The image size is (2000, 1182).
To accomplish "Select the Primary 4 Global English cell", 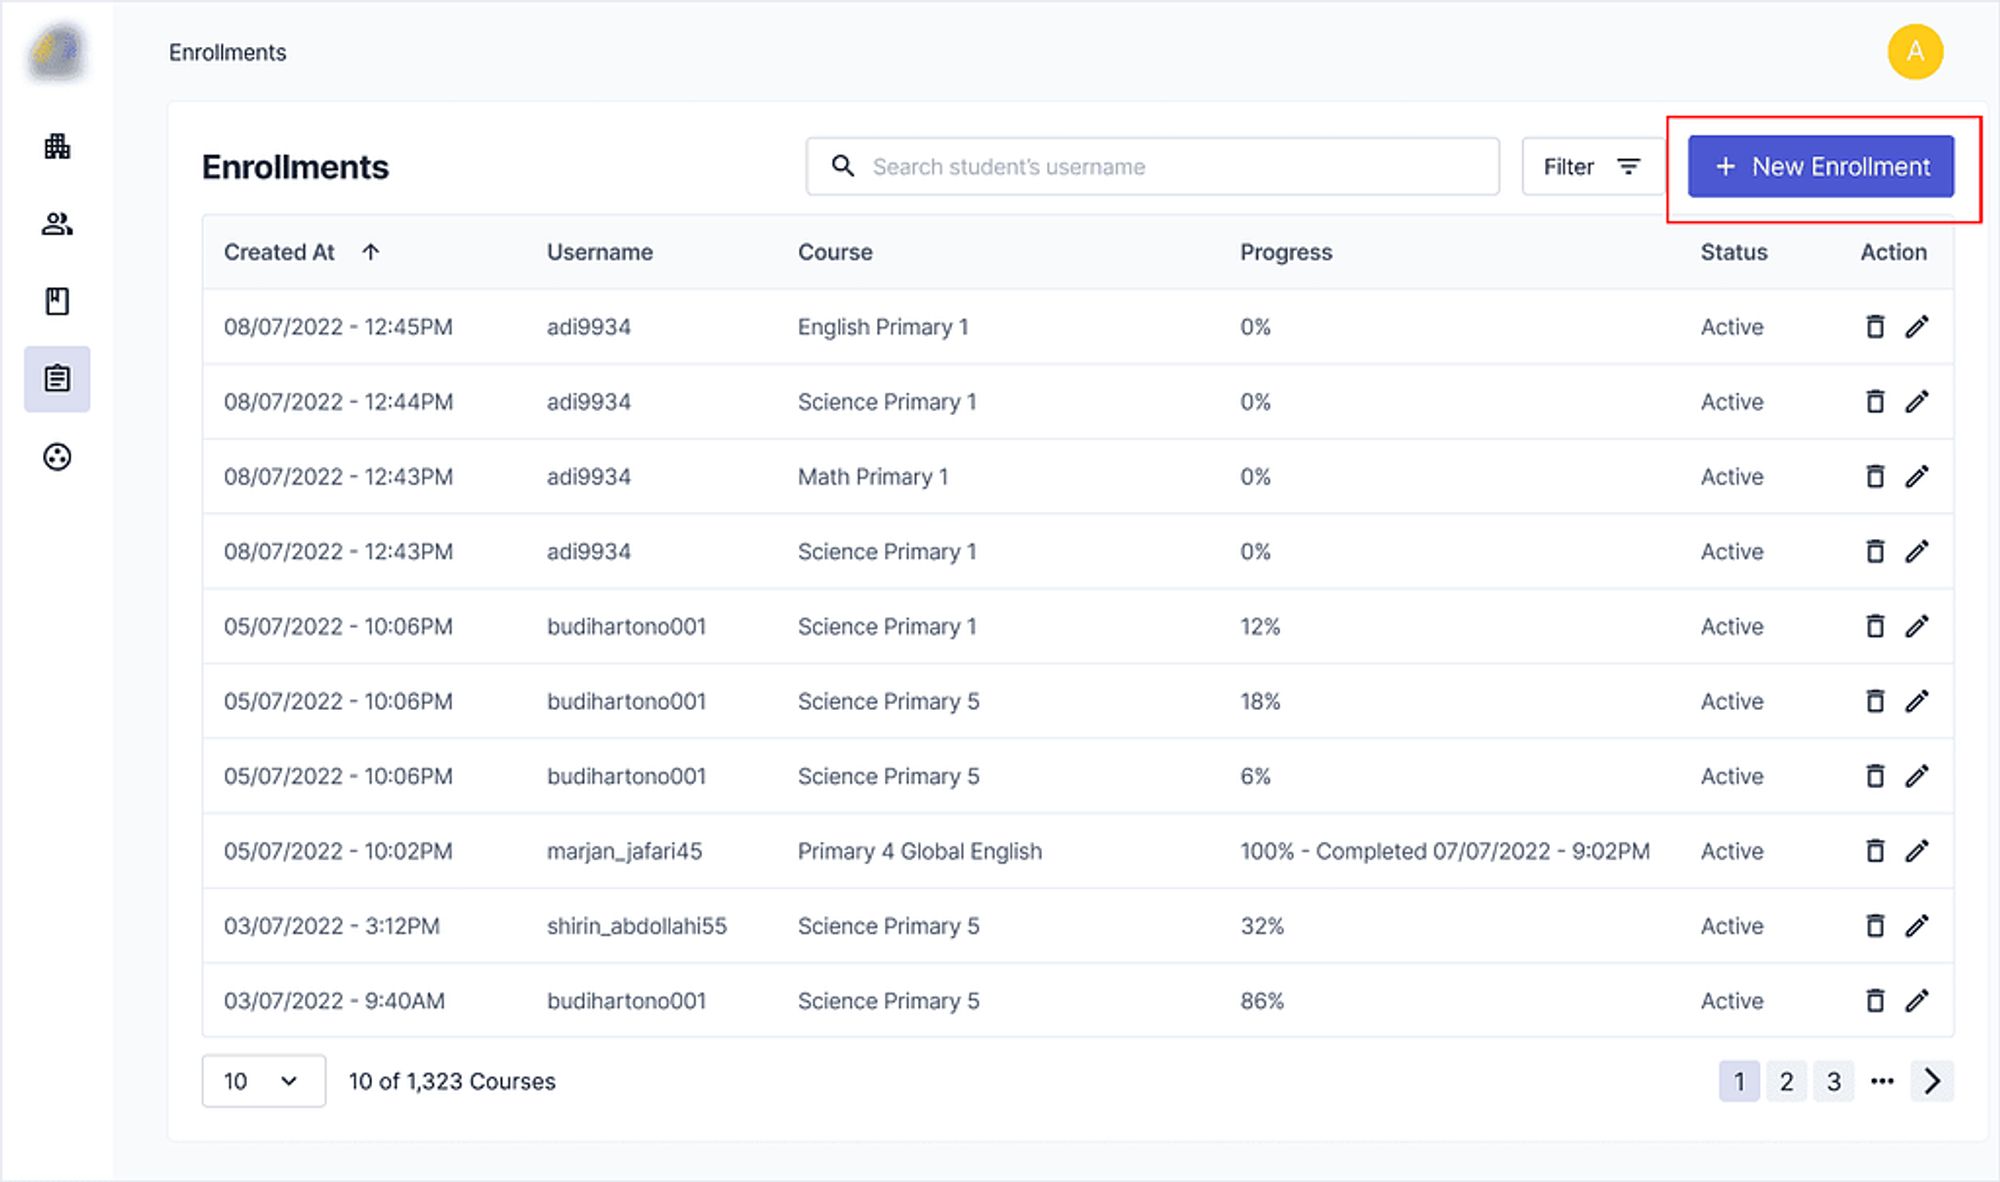I will [x=920, y=851].
